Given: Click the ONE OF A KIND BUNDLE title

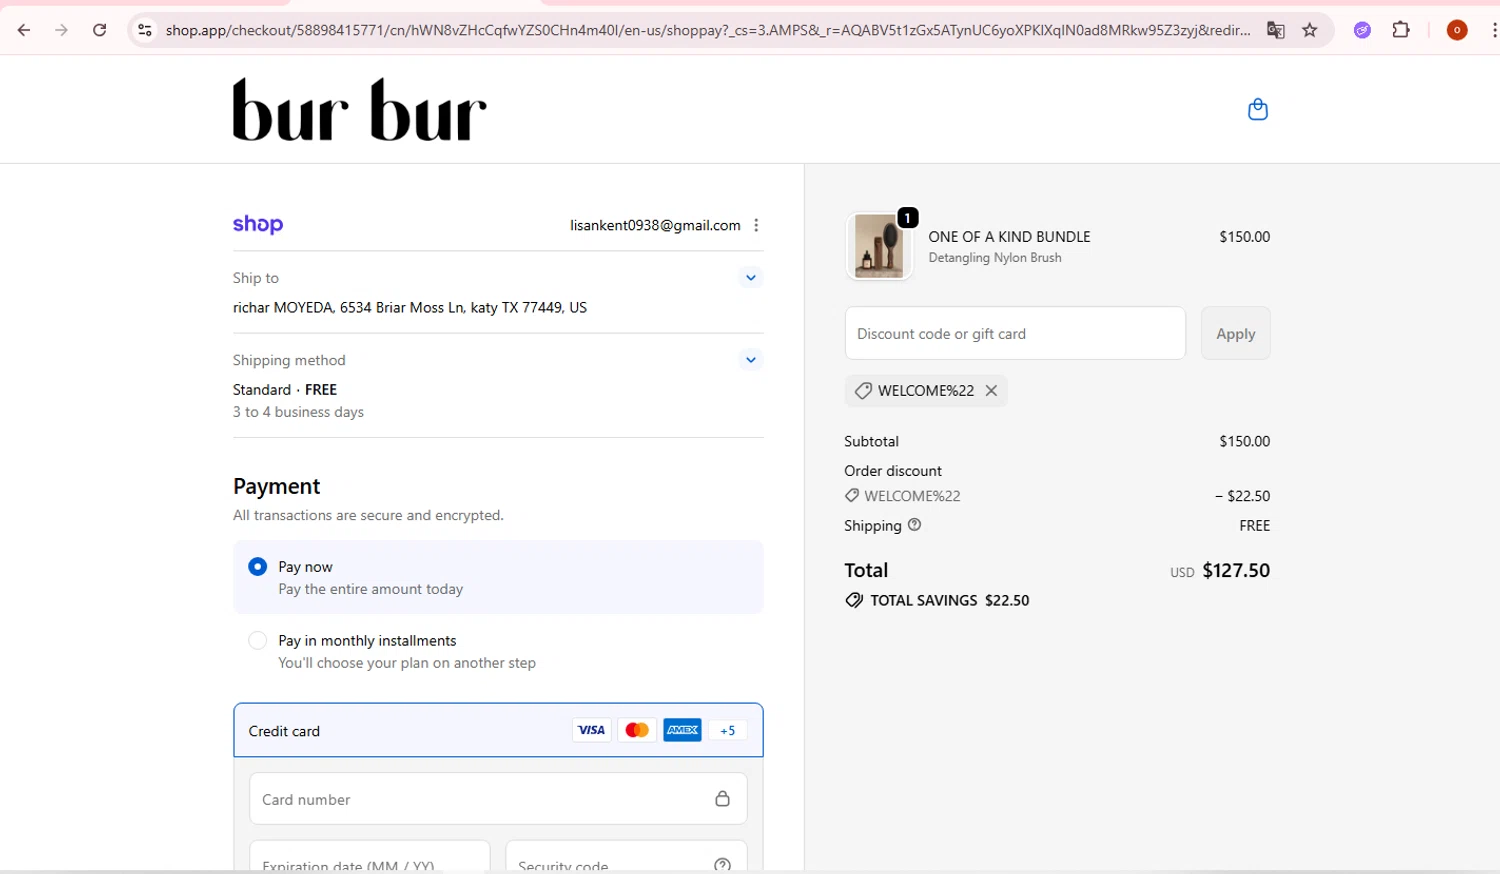Looking at the screenshot, I should click(x=1009, y=237).
